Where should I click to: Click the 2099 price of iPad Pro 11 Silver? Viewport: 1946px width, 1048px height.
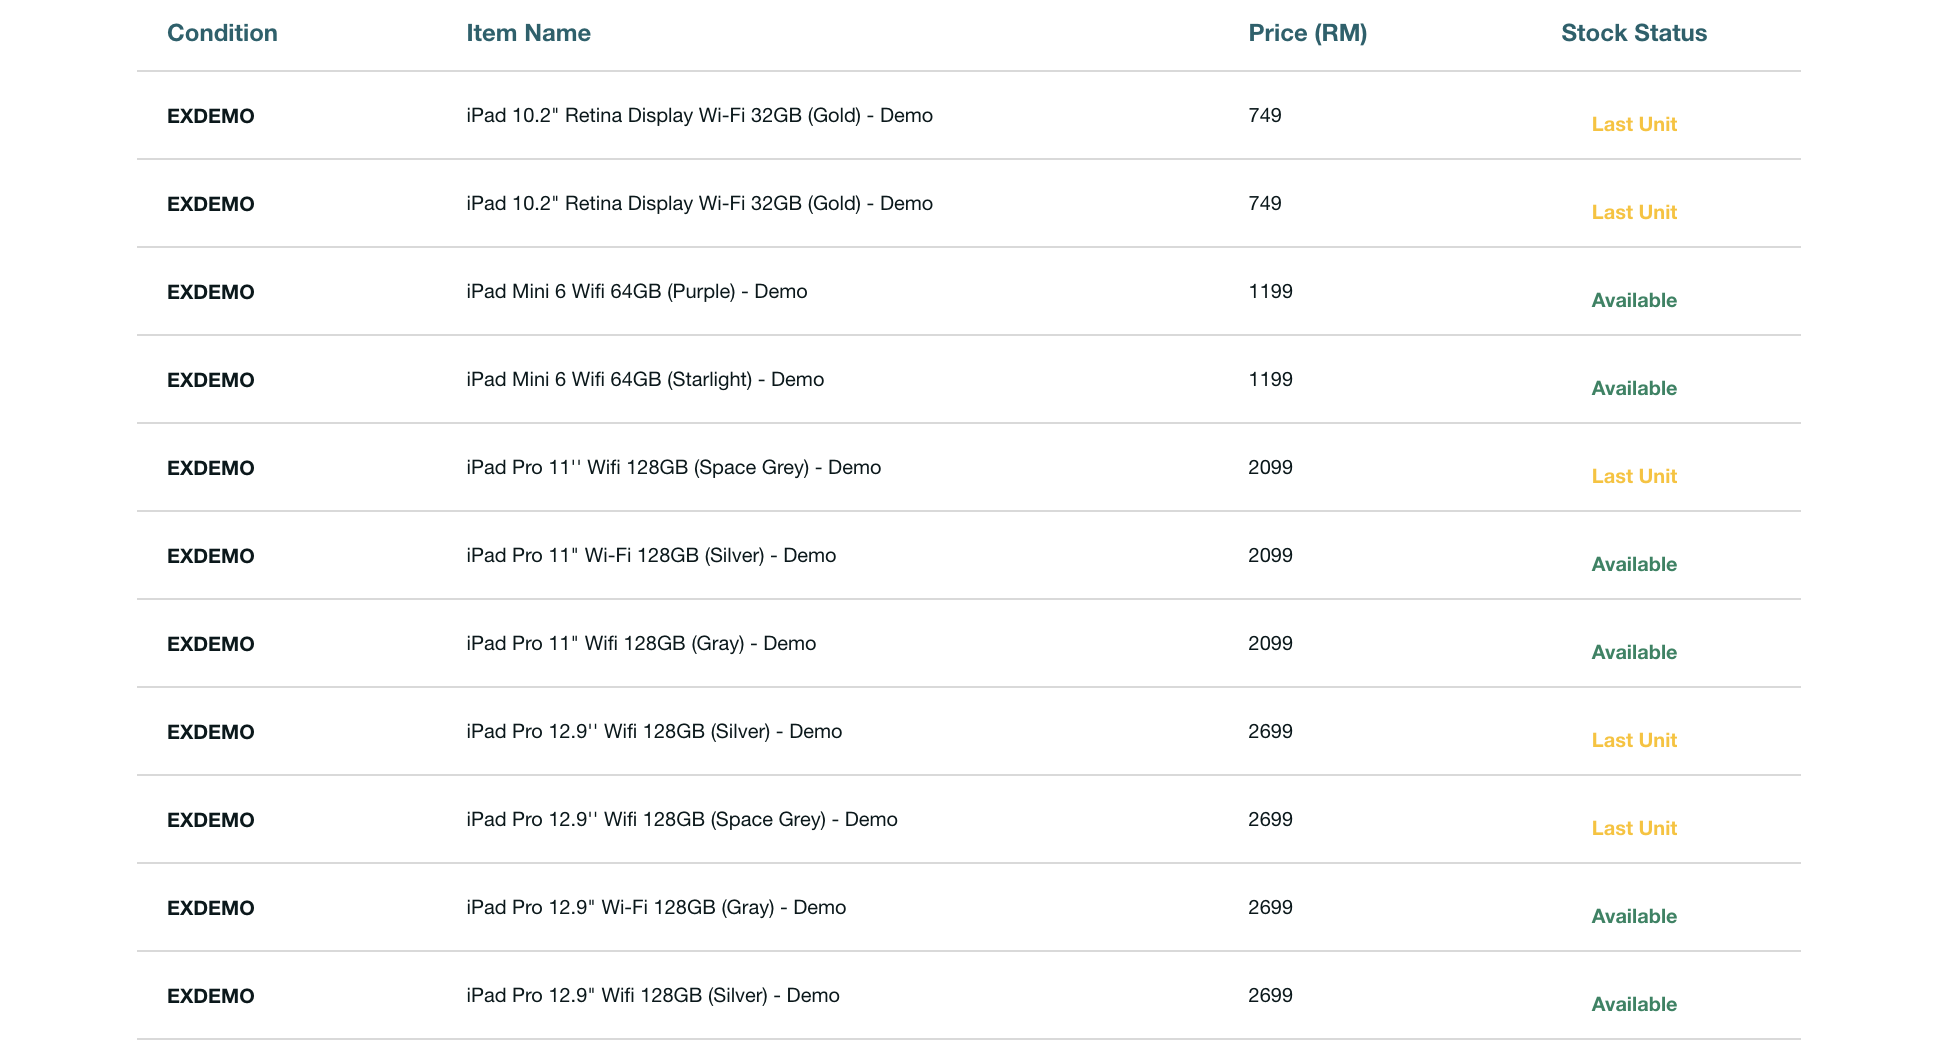click(x=1270, y=556)
